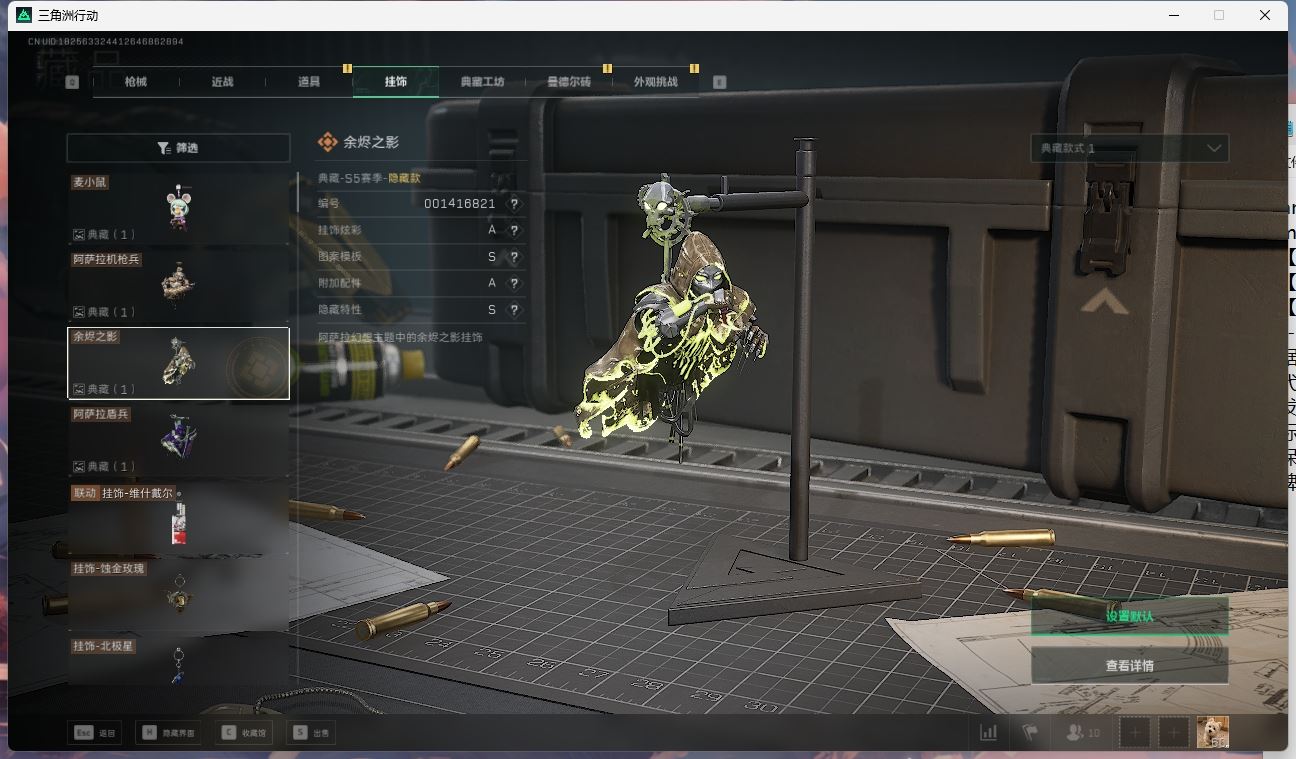The height and width of the screenshot is (759, 1296).
Task: Click the flag icon in bottom bar
Action: point(1029,732)
